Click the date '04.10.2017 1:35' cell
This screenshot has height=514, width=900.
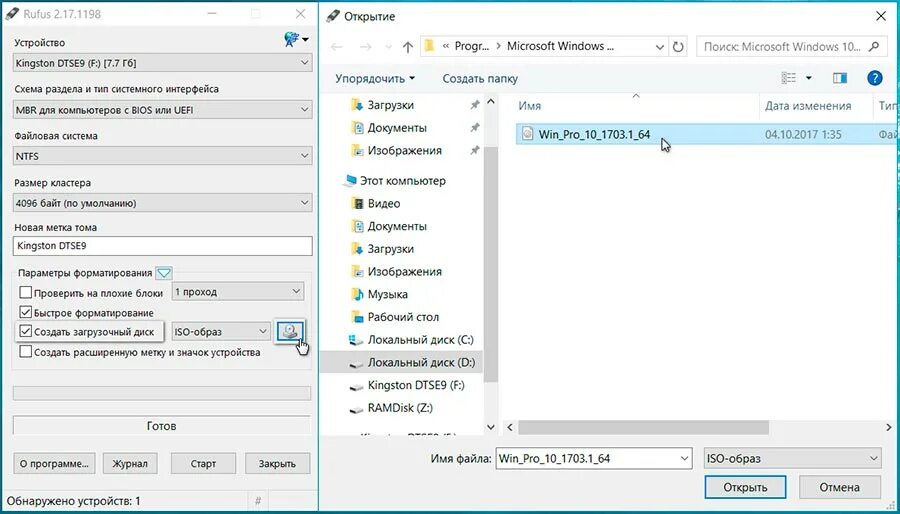pyautogui.click(x=803, y=135)
